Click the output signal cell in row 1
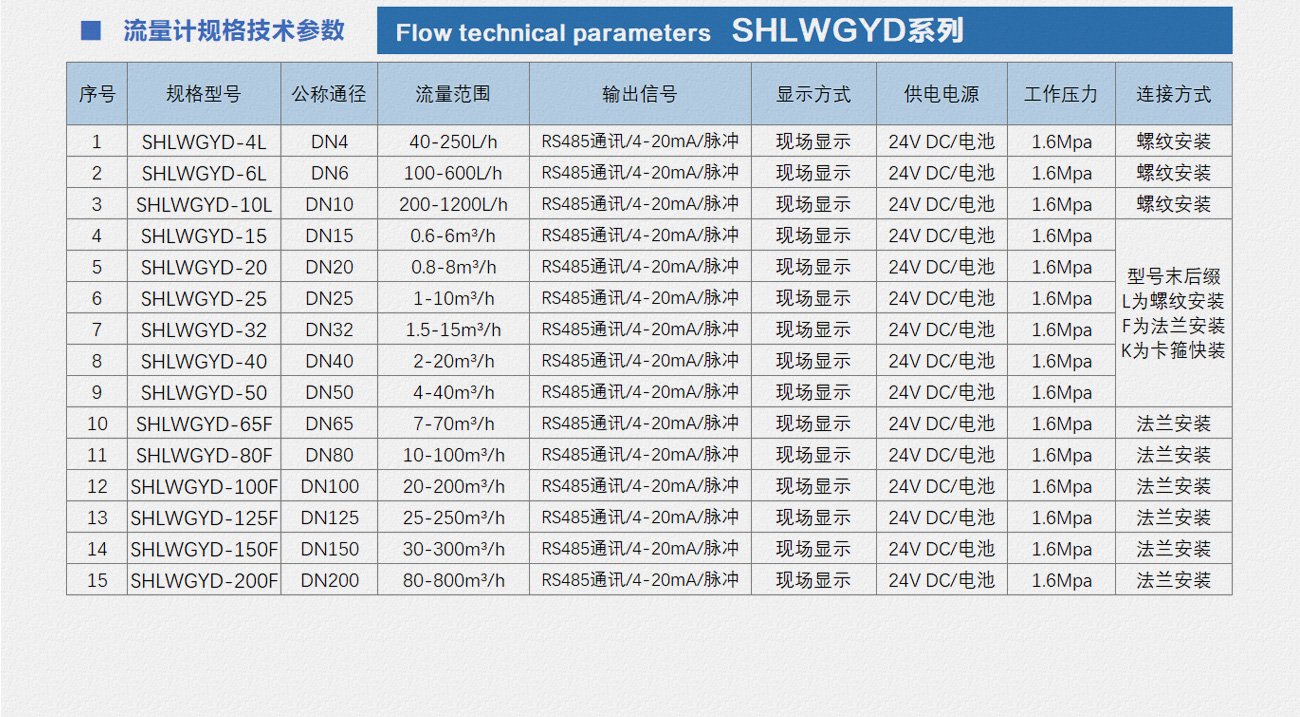The width and height of the screenshot is (1300, 717). pyautogui.click(x=640, y=141)
